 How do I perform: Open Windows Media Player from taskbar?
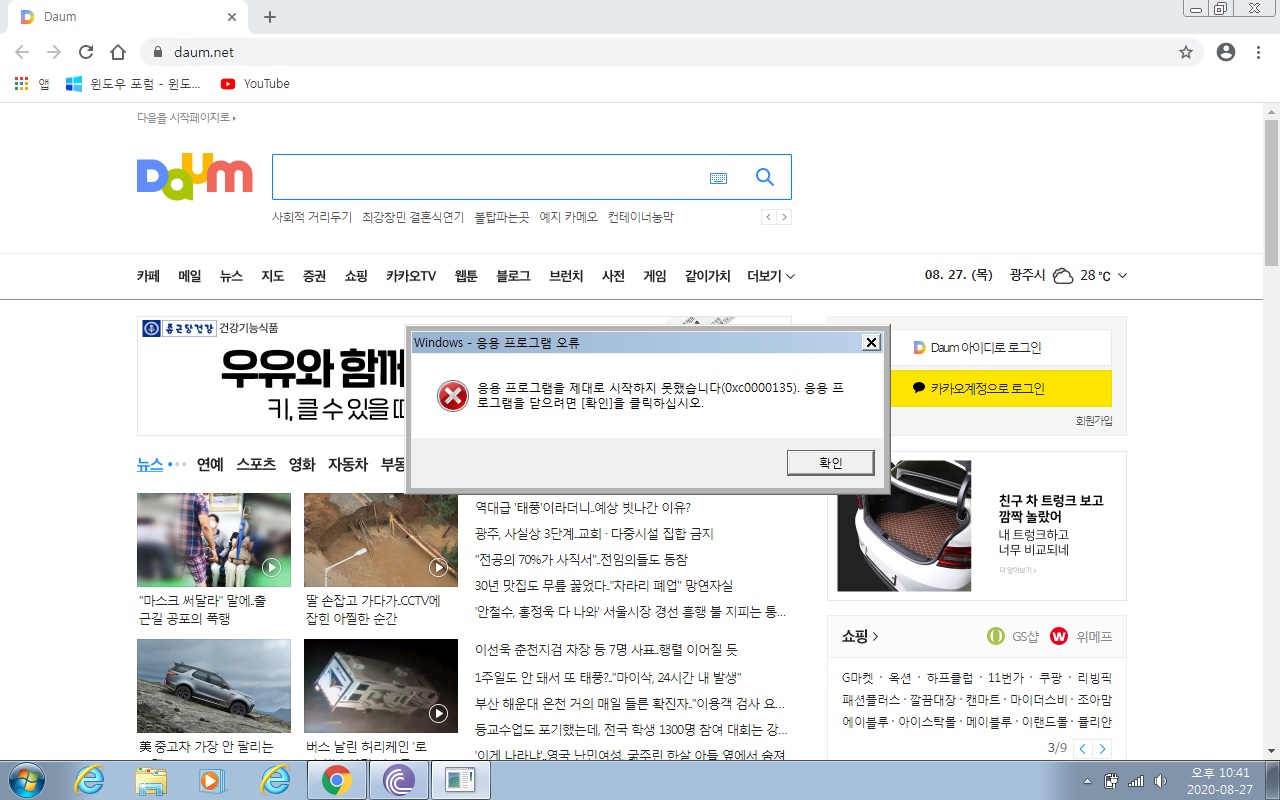(x=213, y=780)
